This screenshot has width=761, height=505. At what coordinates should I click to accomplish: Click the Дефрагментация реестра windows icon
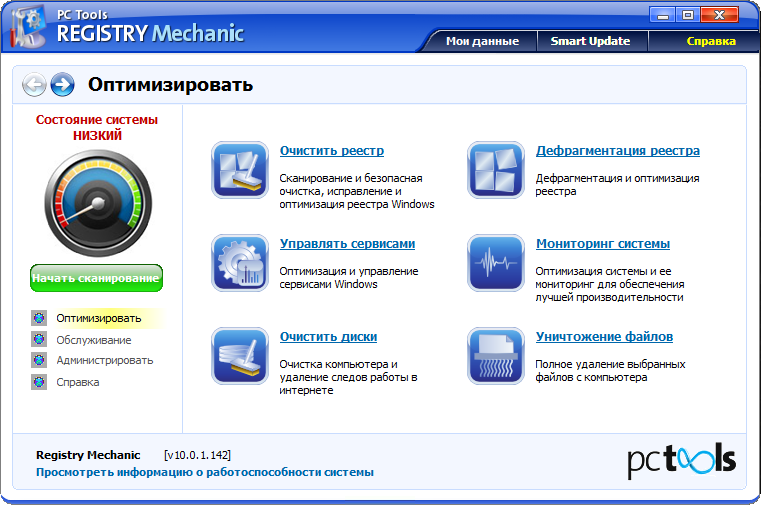(496, 170)
